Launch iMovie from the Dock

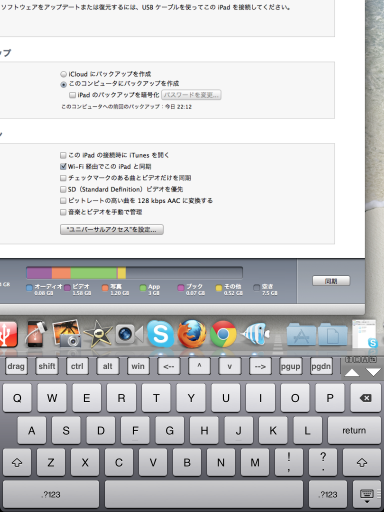click(98, 334)
